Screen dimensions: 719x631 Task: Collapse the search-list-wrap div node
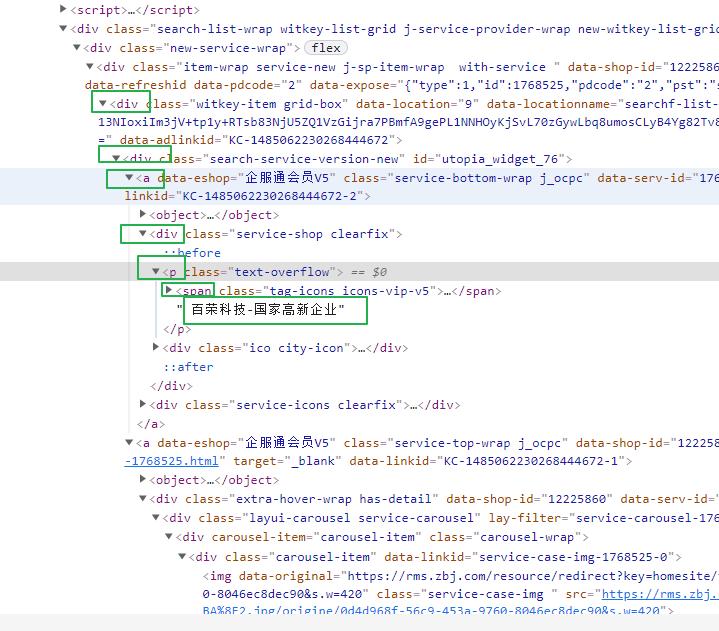point(63,28)
